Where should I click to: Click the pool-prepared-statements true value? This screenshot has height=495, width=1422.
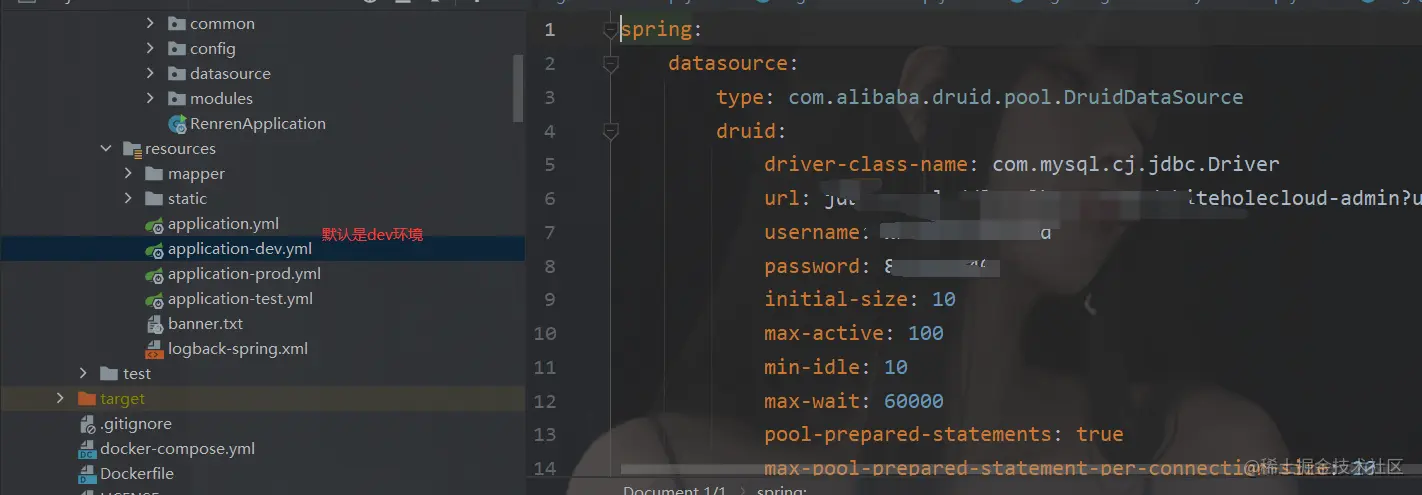[1100, 435]
